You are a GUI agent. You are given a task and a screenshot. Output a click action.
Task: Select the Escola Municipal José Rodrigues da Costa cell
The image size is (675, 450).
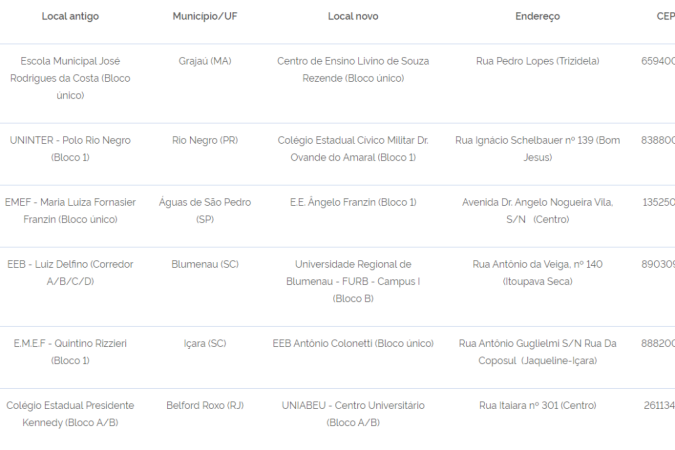coord(70,78)
